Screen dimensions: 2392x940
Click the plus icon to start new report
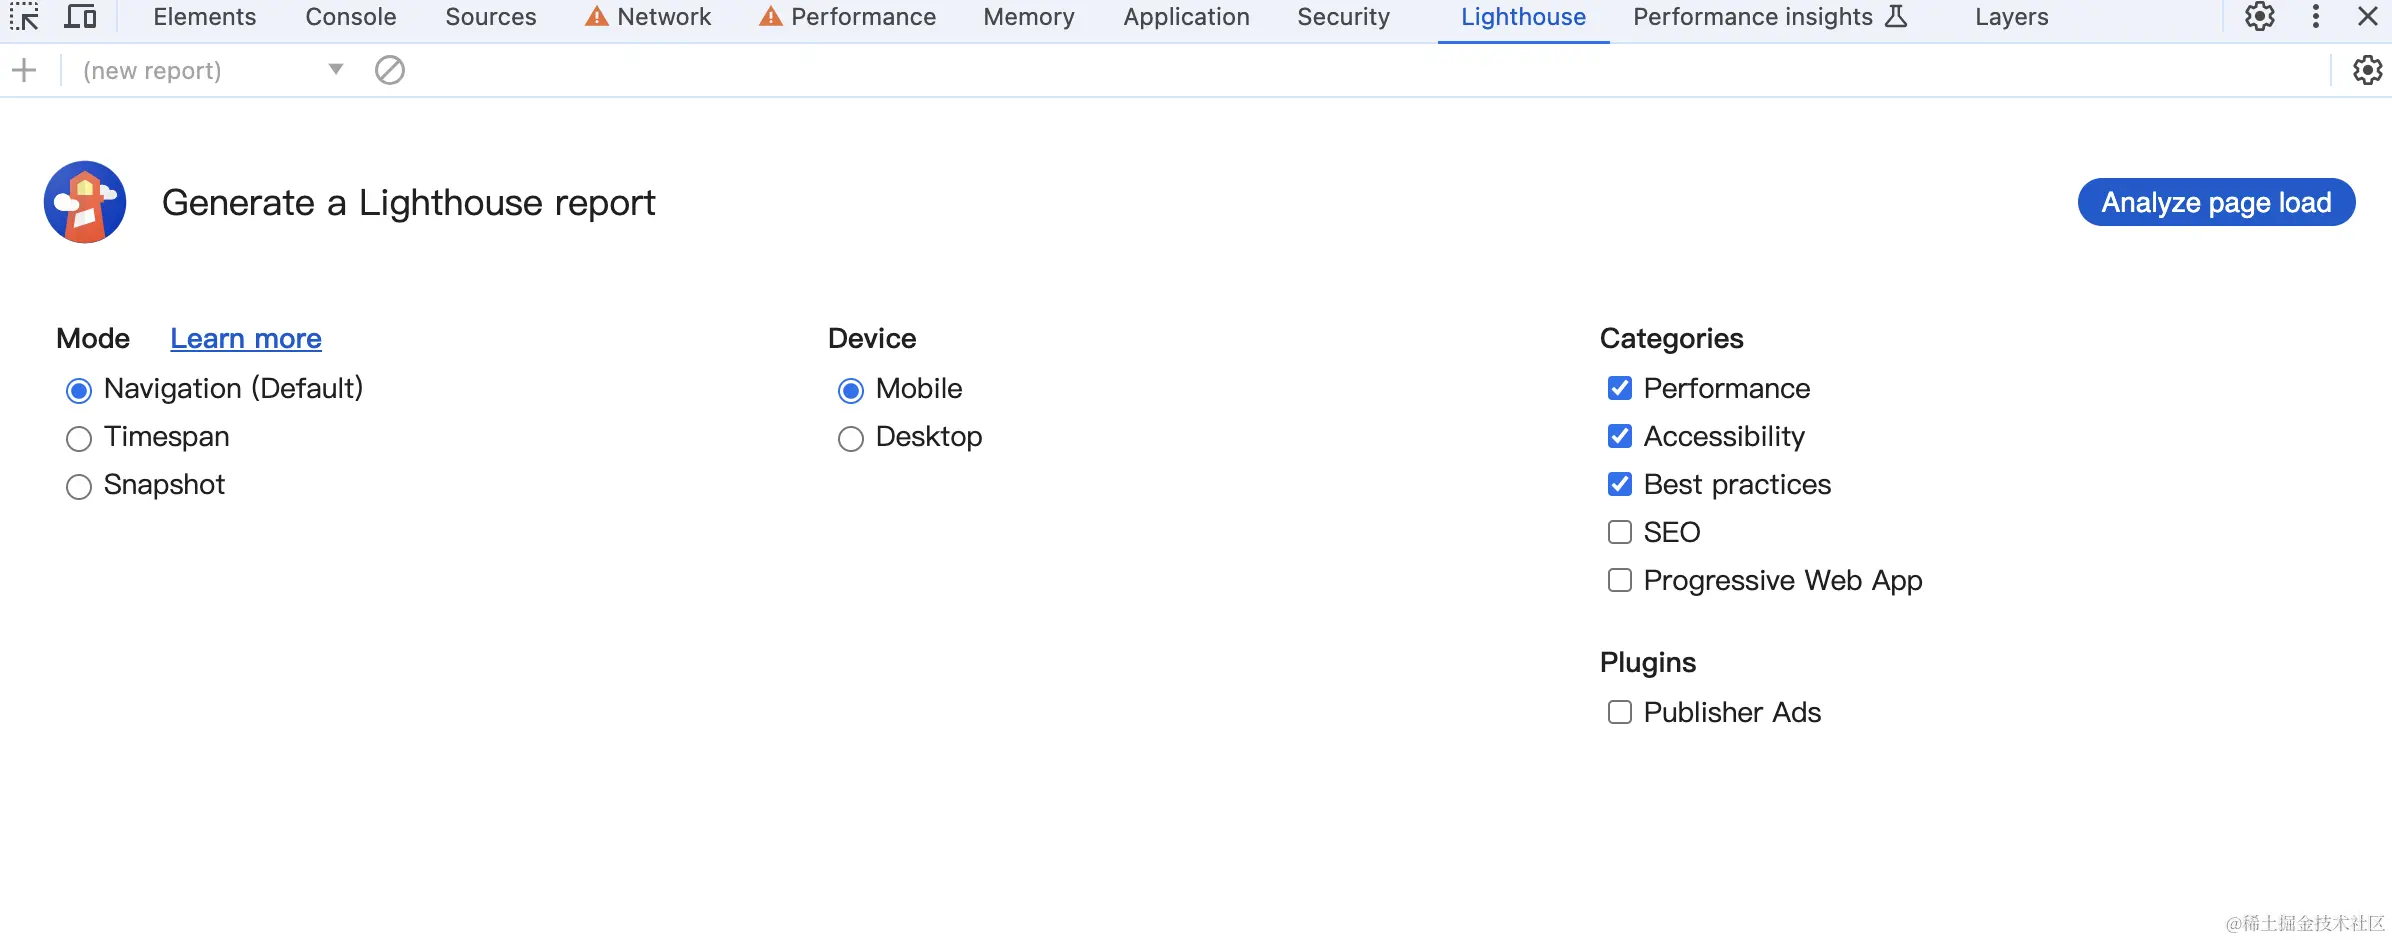24,70
